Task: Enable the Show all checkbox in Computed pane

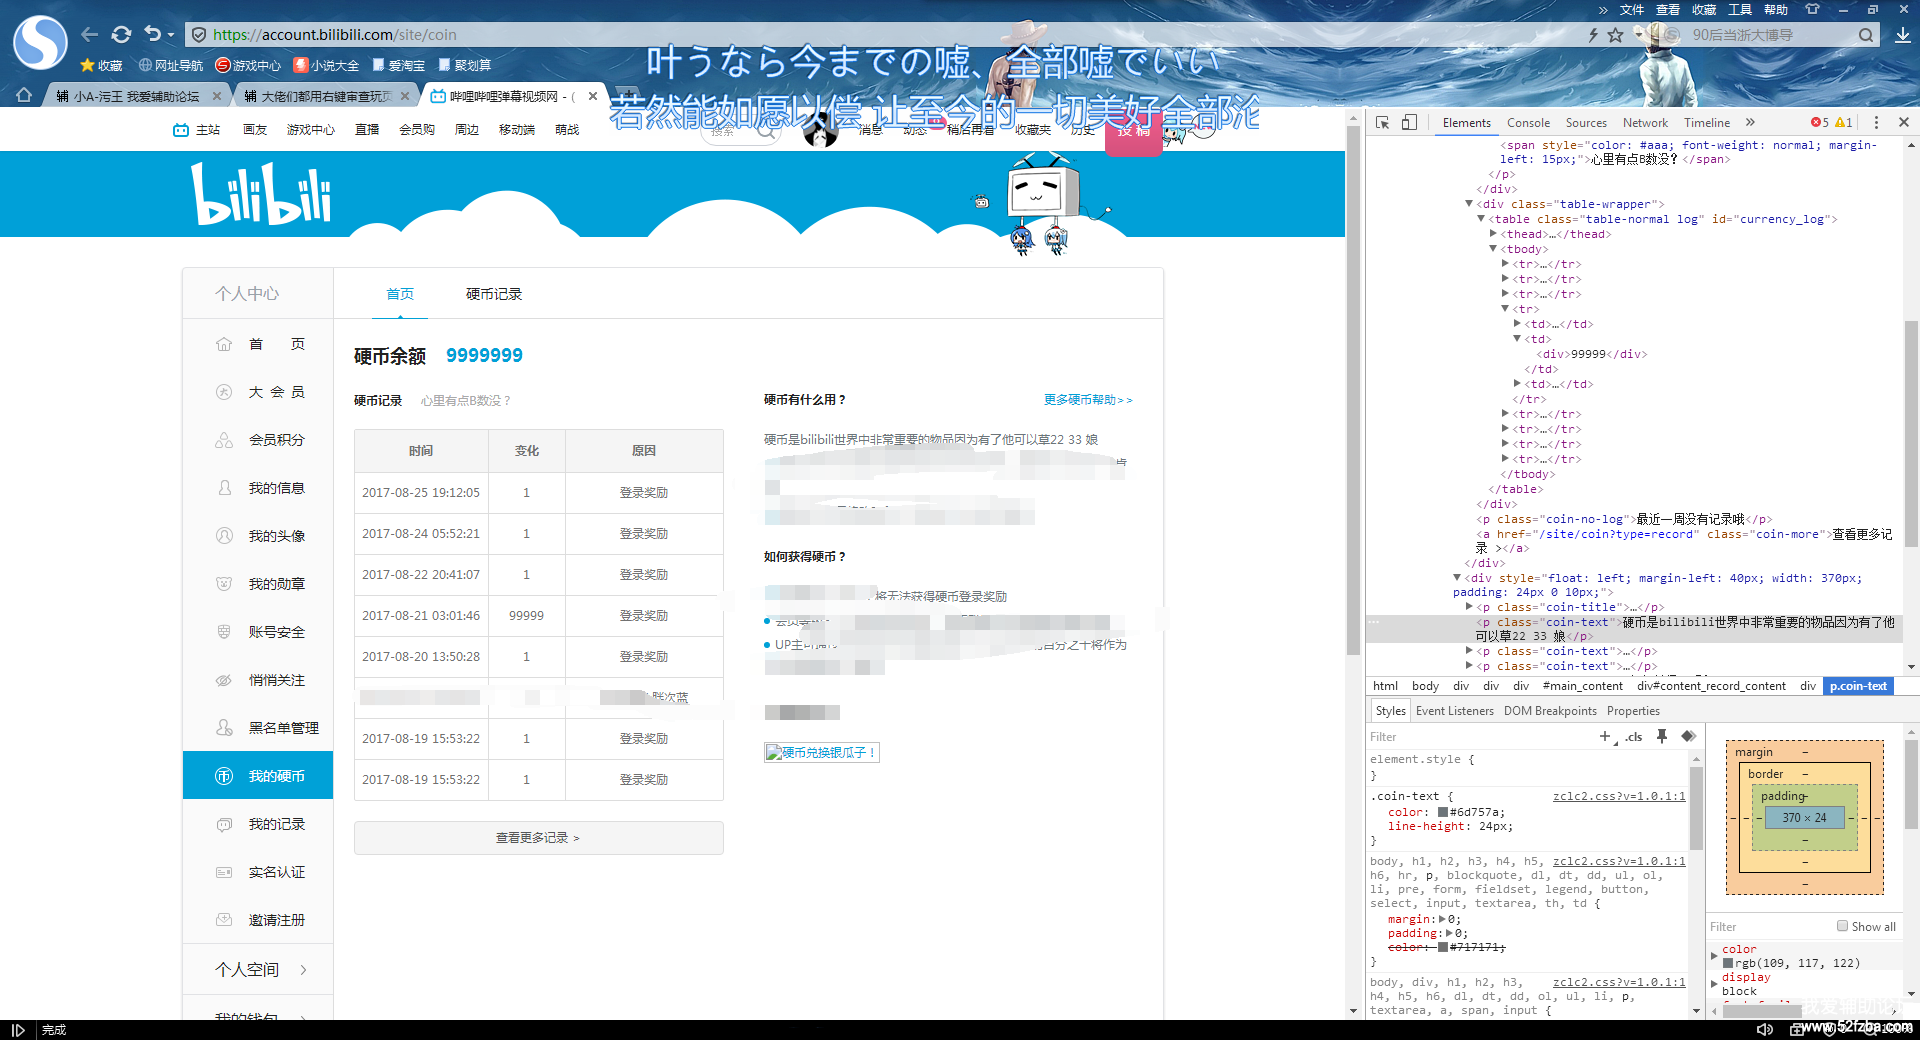Action: (1842, 926)
